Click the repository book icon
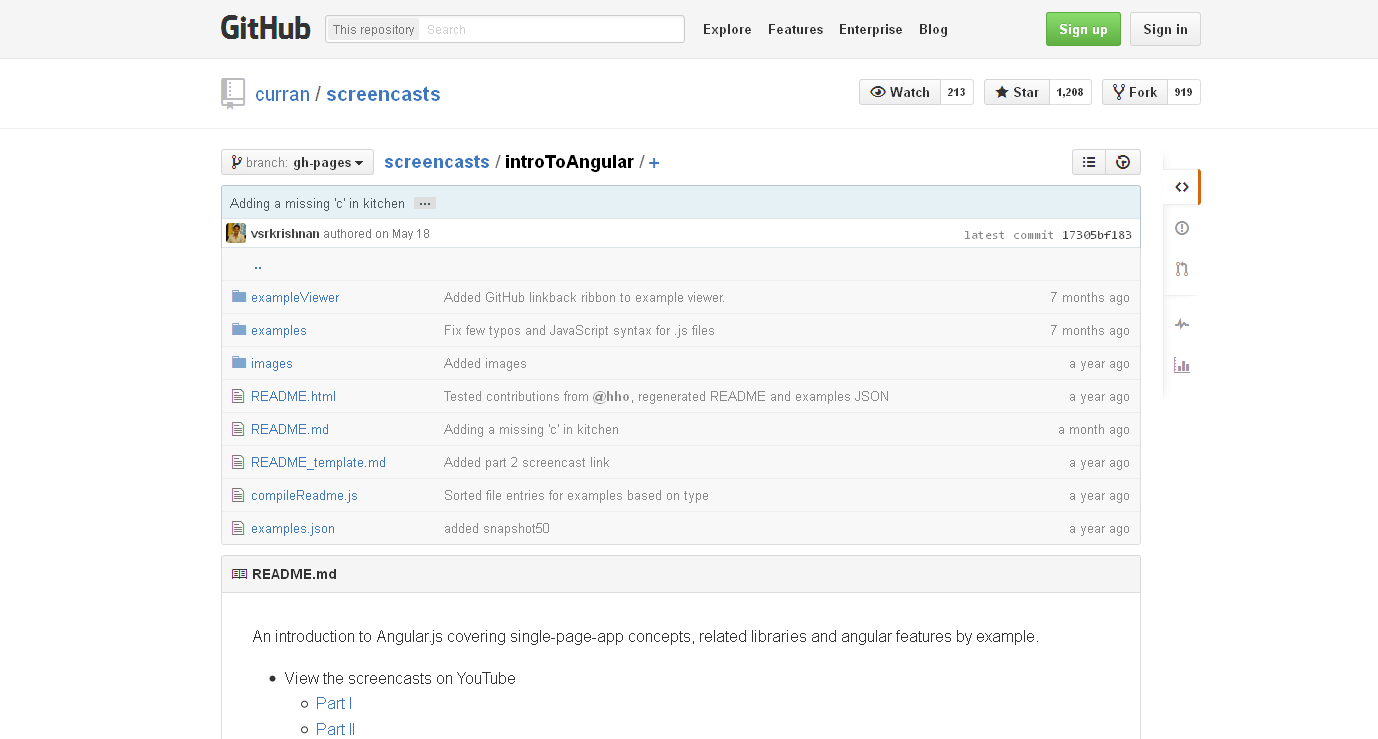1378x739 pixels. click(x=232, y=93)
